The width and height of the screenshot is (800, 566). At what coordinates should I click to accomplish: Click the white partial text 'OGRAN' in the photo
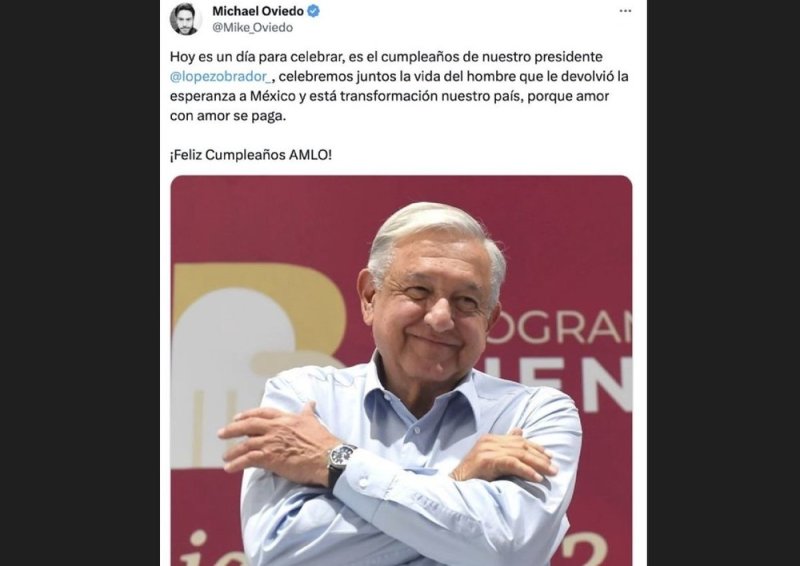(x=559, y=329)
